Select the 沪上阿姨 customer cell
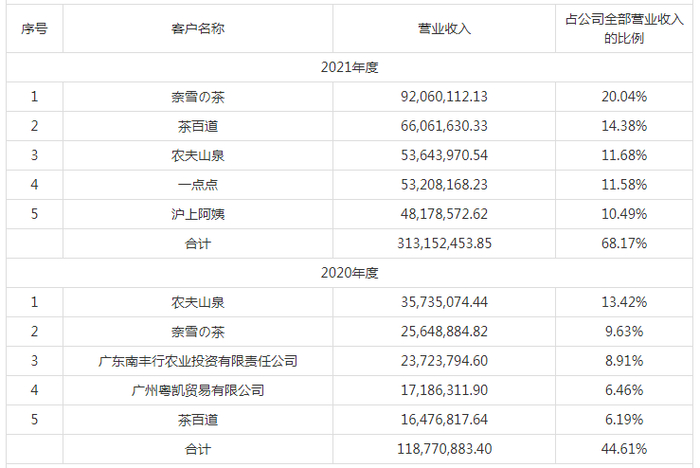 click(x=198, y=214)
